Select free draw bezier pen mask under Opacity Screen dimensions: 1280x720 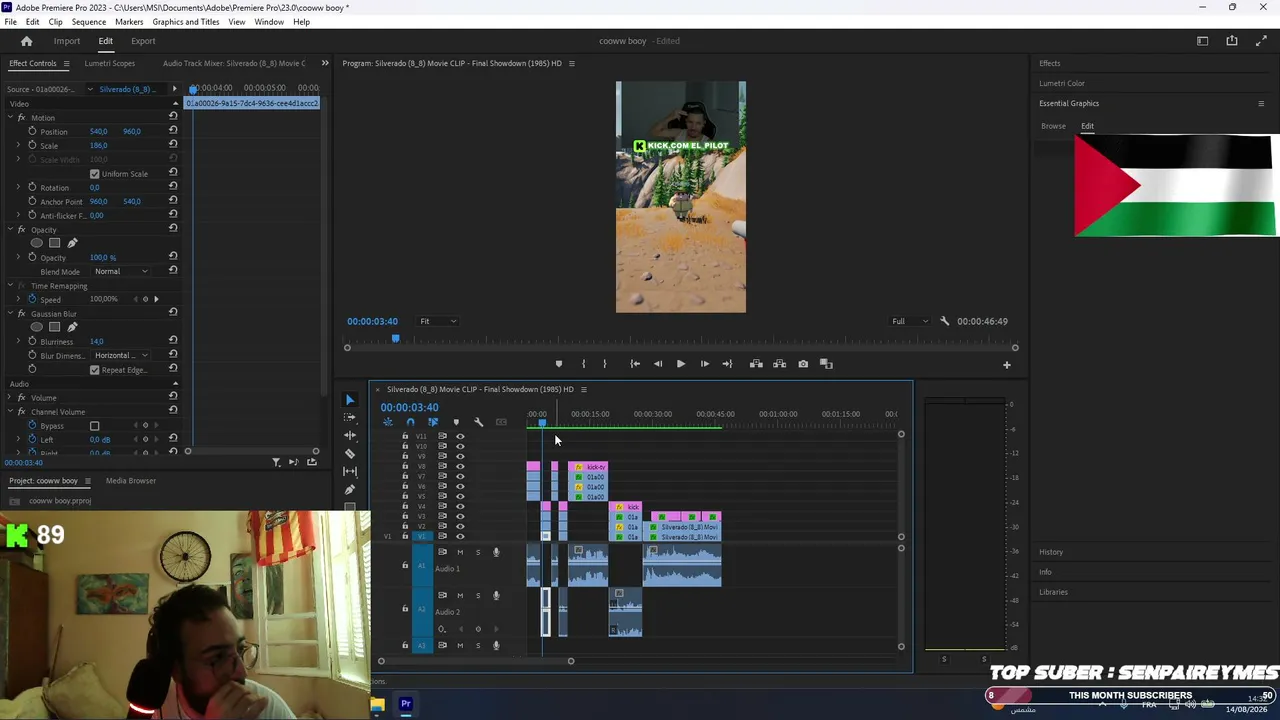72,243
